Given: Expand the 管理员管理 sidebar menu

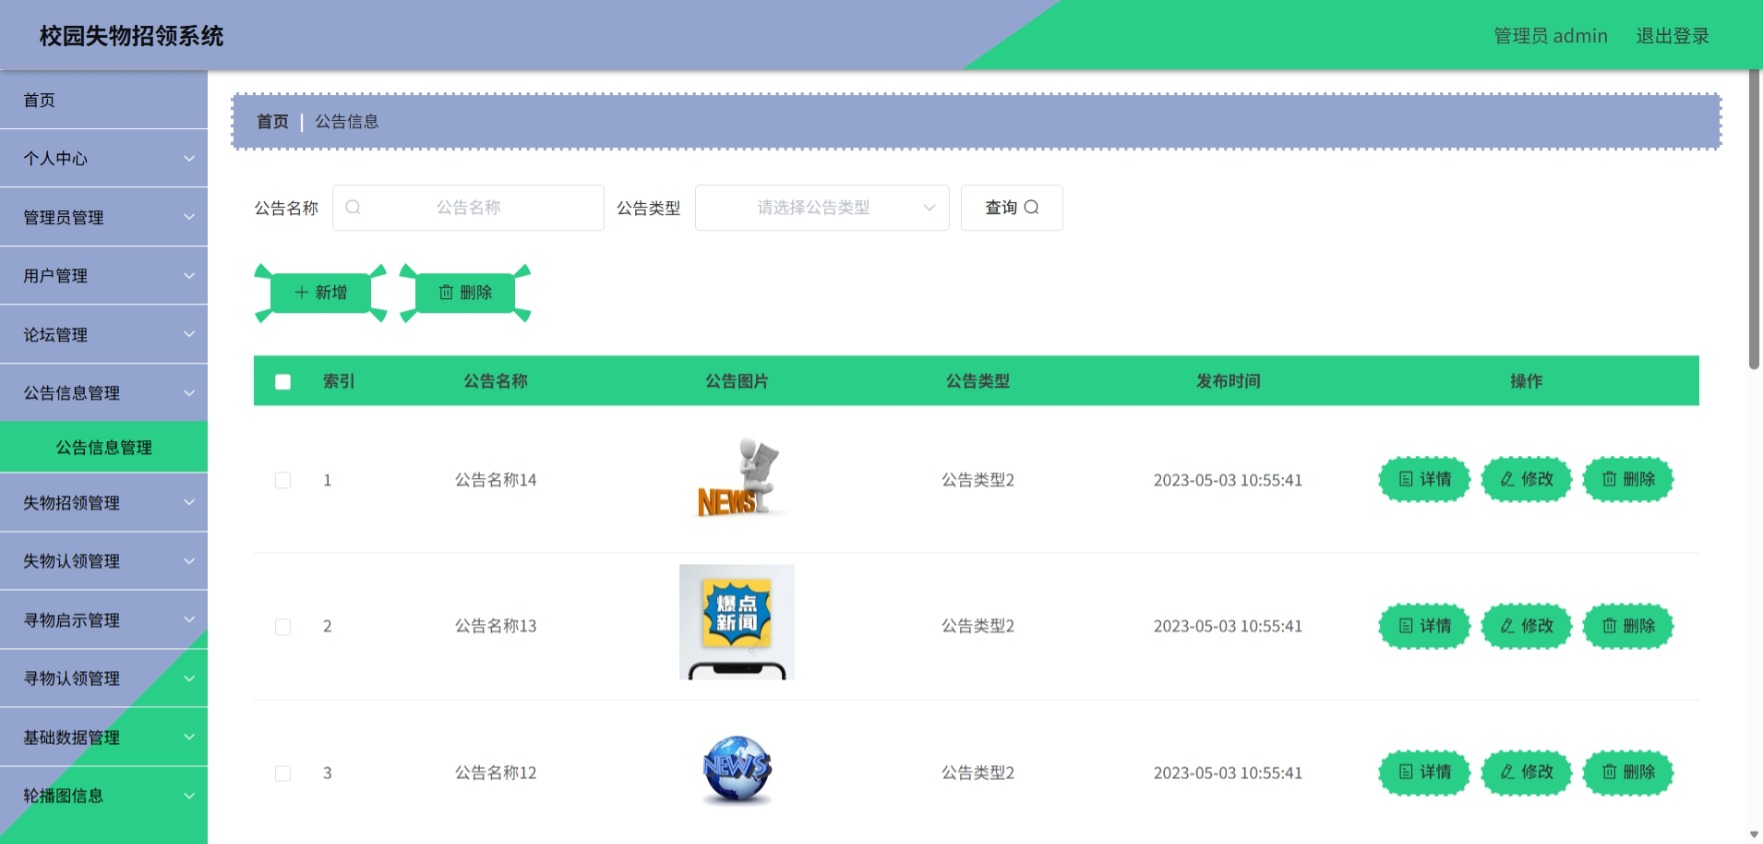Looking at the screenshot, I should (104, 217).
